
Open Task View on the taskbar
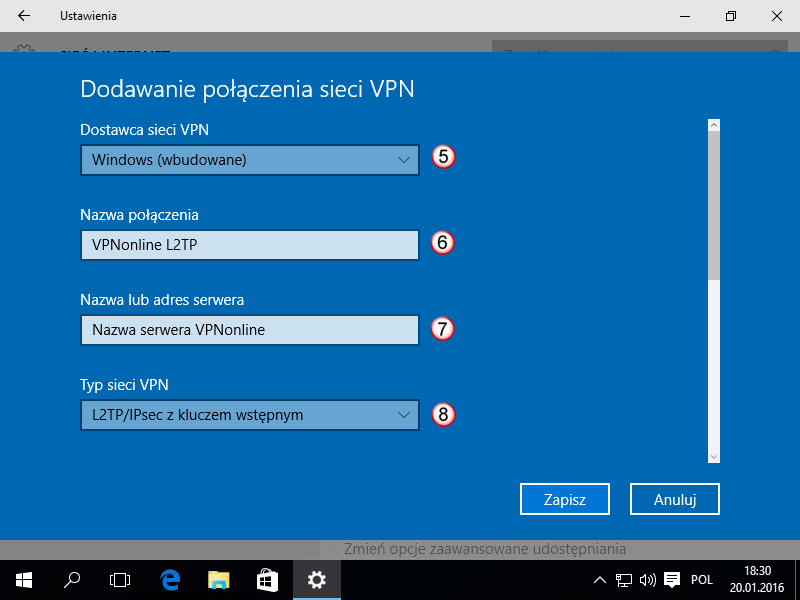[x=120, y=580]
